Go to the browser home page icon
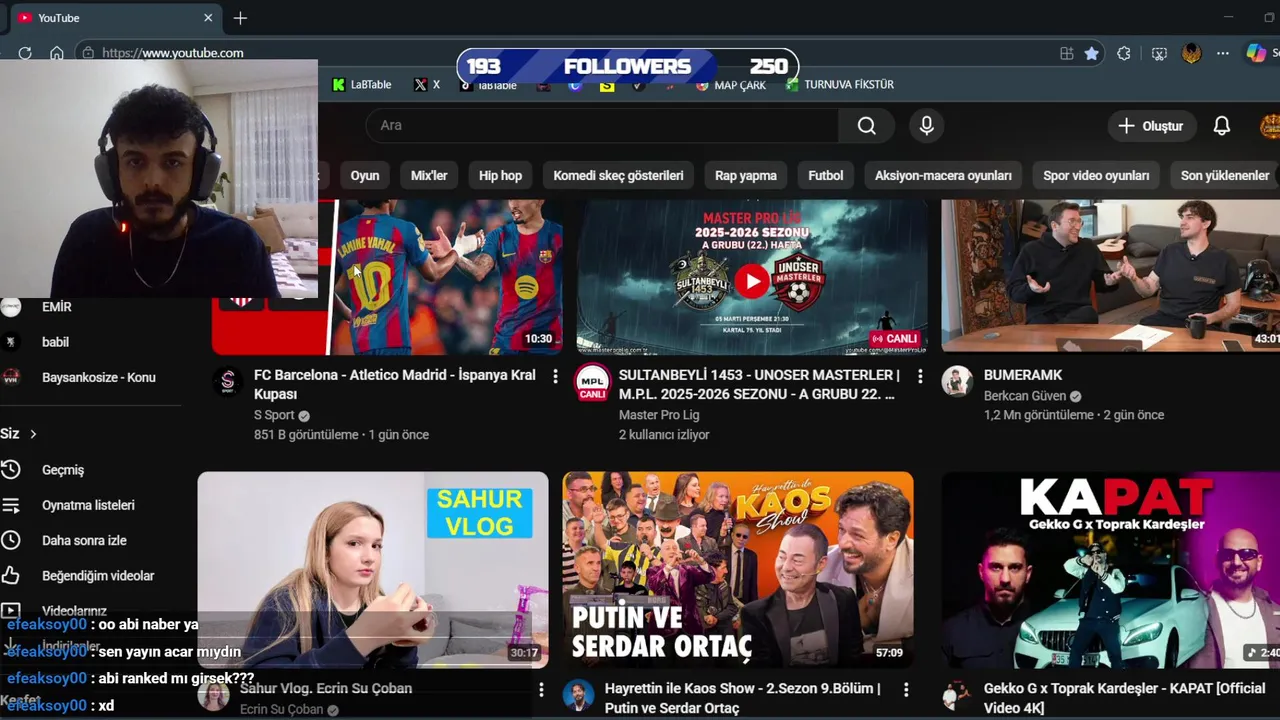1280x720 pixels. [x=57, y=53]
